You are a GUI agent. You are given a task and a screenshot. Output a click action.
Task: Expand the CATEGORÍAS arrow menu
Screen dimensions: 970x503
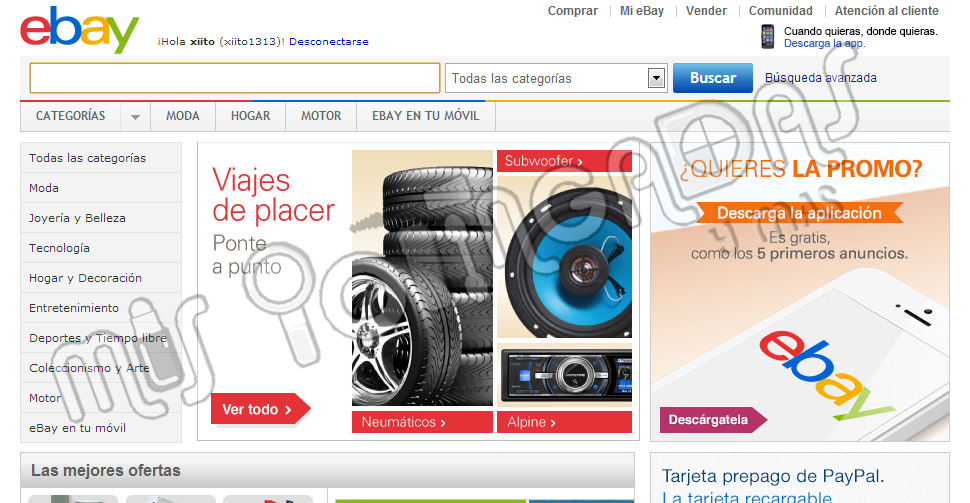tap(135, 116)
